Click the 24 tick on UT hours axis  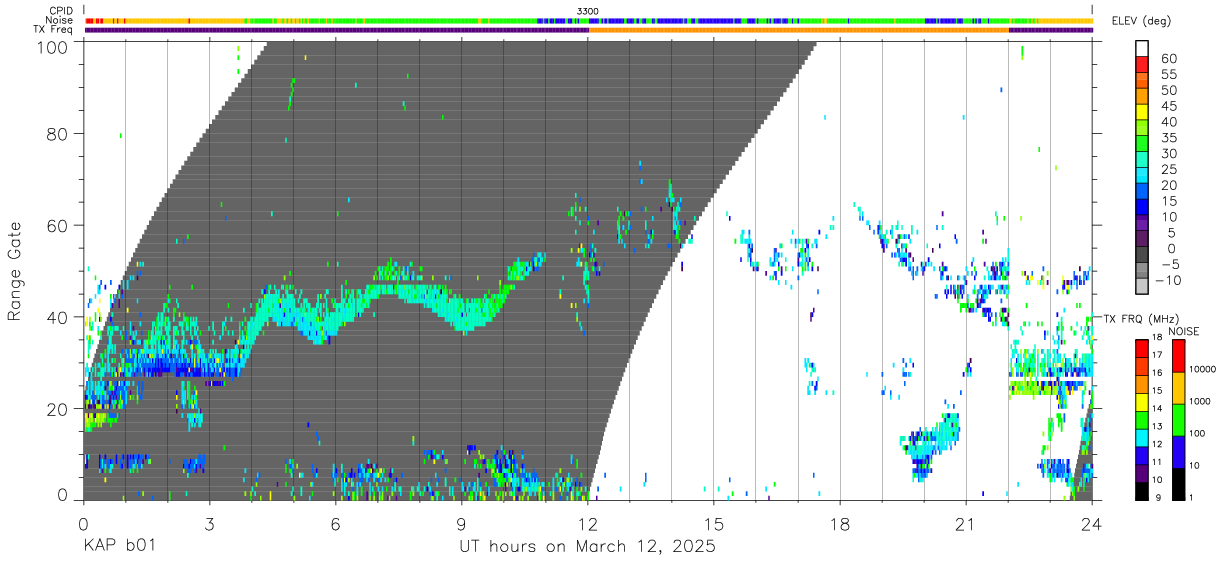[x=1092, y=523]
